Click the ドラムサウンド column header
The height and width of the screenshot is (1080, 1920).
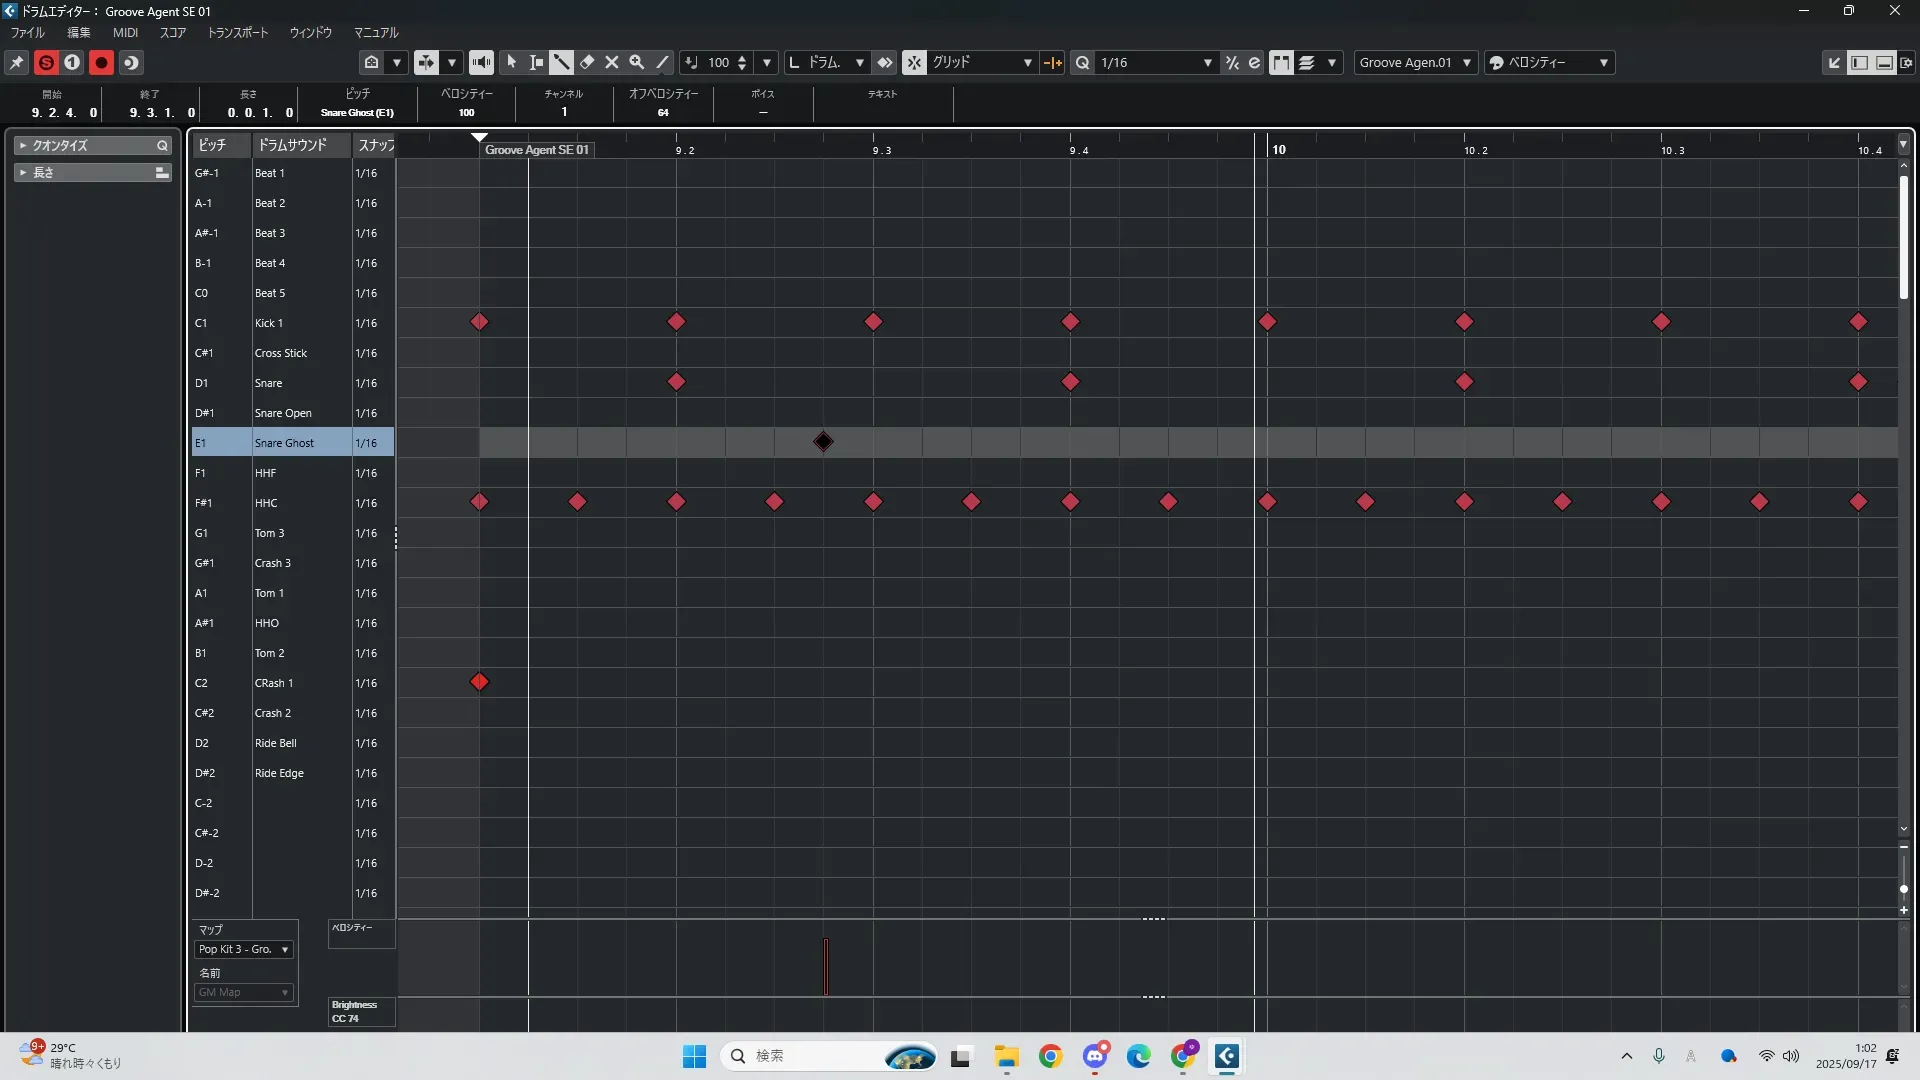292,145
